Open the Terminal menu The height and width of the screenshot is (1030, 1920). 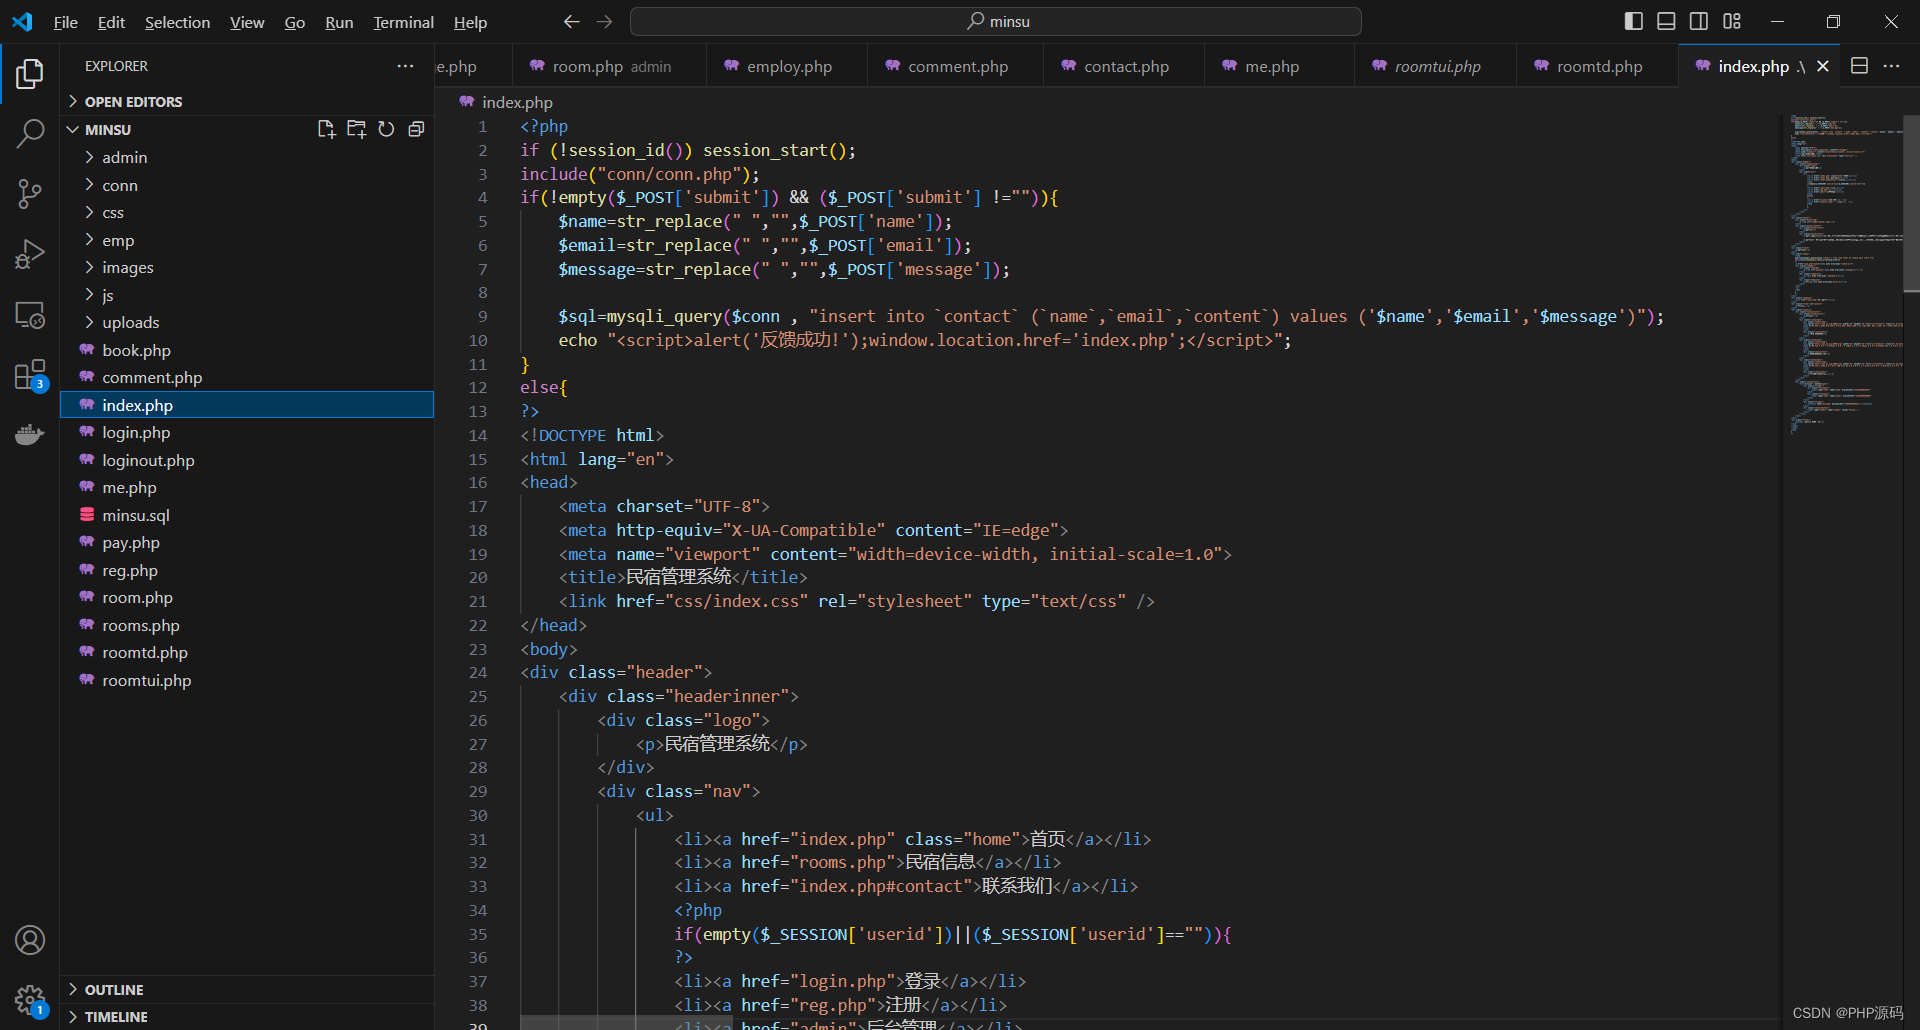pyautogui.click(x=403, y=22)
